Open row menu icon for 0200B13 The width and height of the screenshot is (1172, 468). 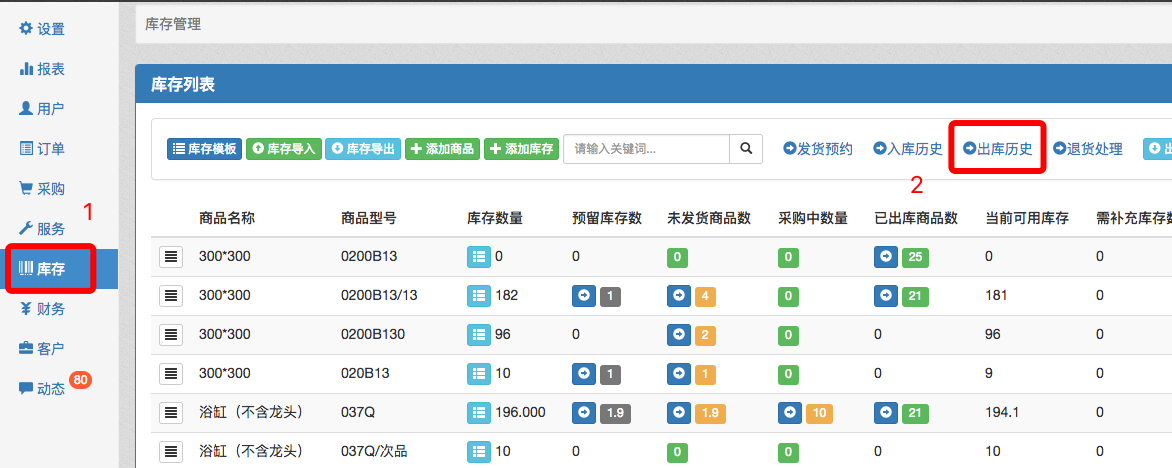[171, 257]
